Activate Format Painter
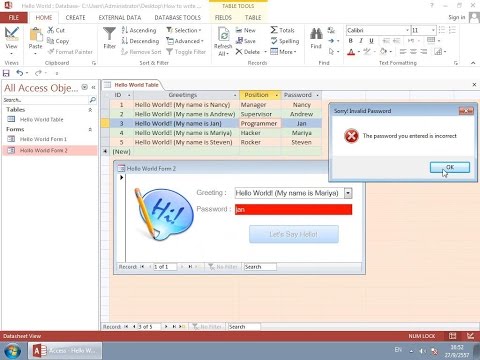The image size is (480, 360). (70, 52)
